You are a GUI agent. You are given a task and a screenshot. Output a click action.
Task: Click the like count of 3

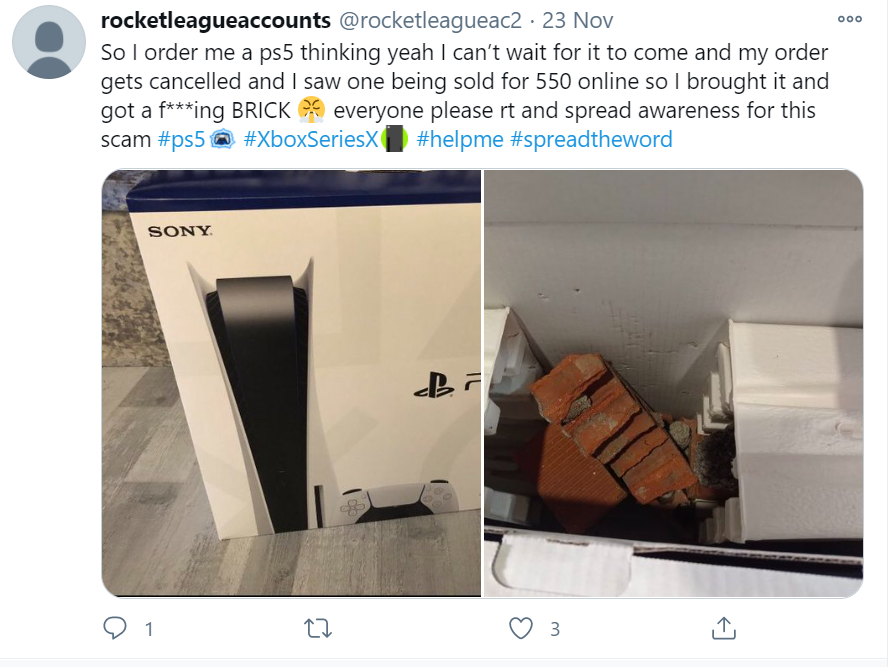555,629
